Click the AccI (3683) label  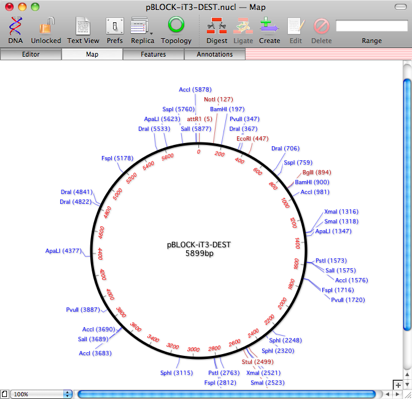click(x=95, y=353)
